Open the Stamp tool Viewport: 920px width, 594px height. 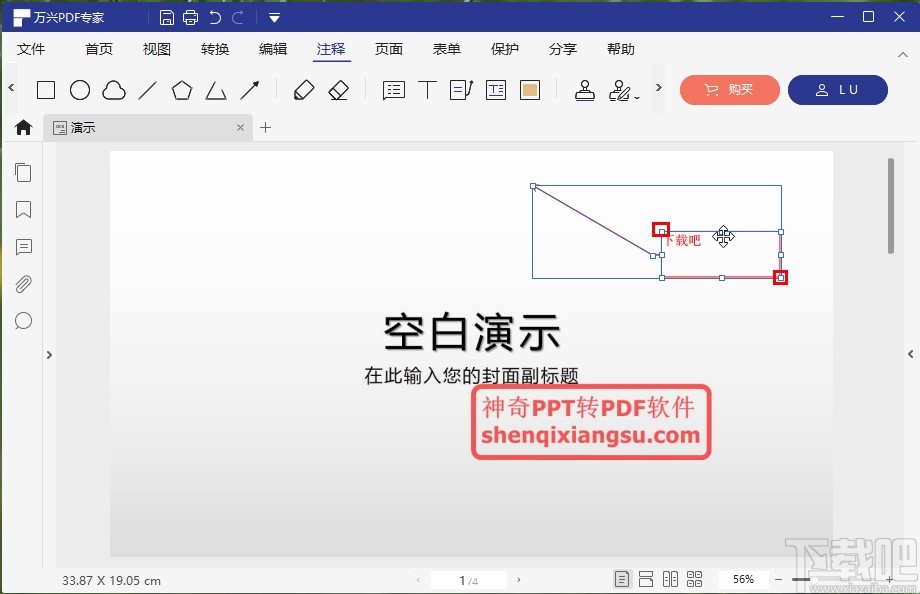point(585,89)
